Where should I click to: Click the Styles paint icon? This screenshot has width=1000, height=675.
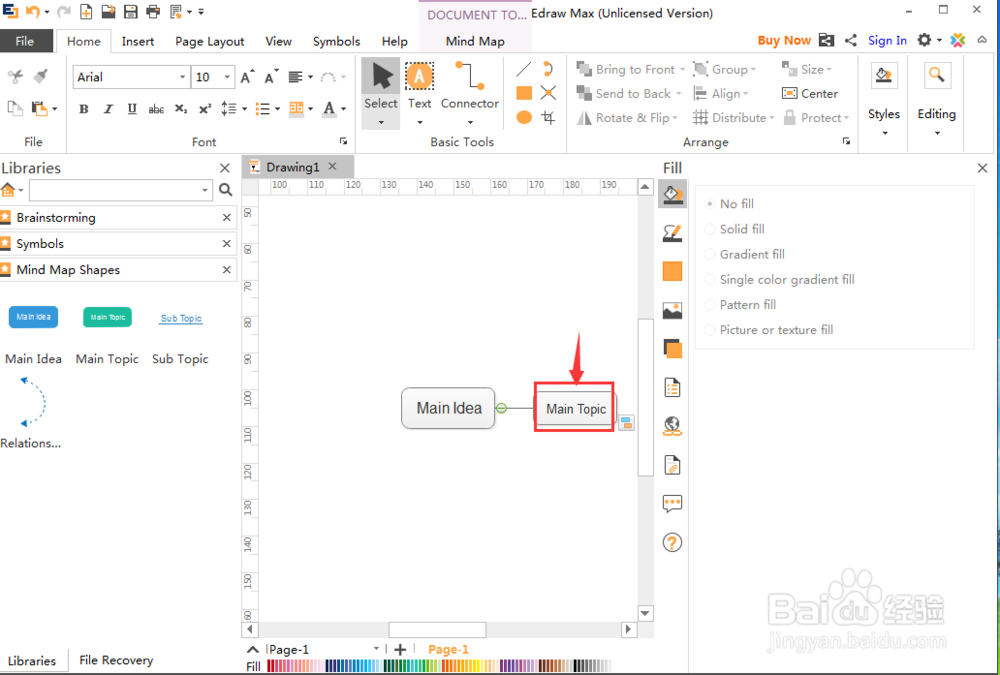click(884, 77)
